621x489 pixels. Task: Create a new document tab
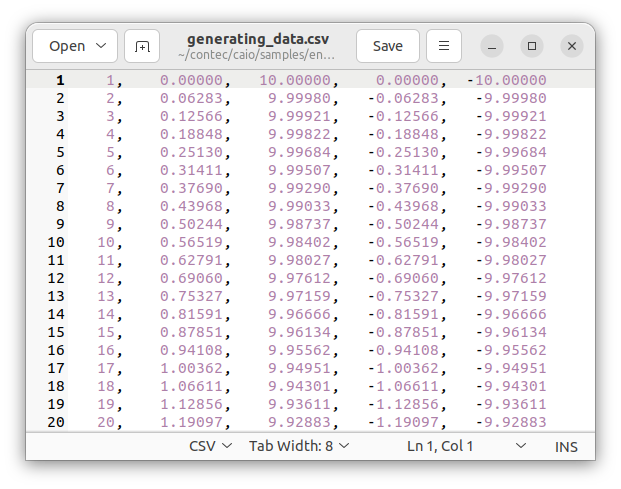(142, 46)
